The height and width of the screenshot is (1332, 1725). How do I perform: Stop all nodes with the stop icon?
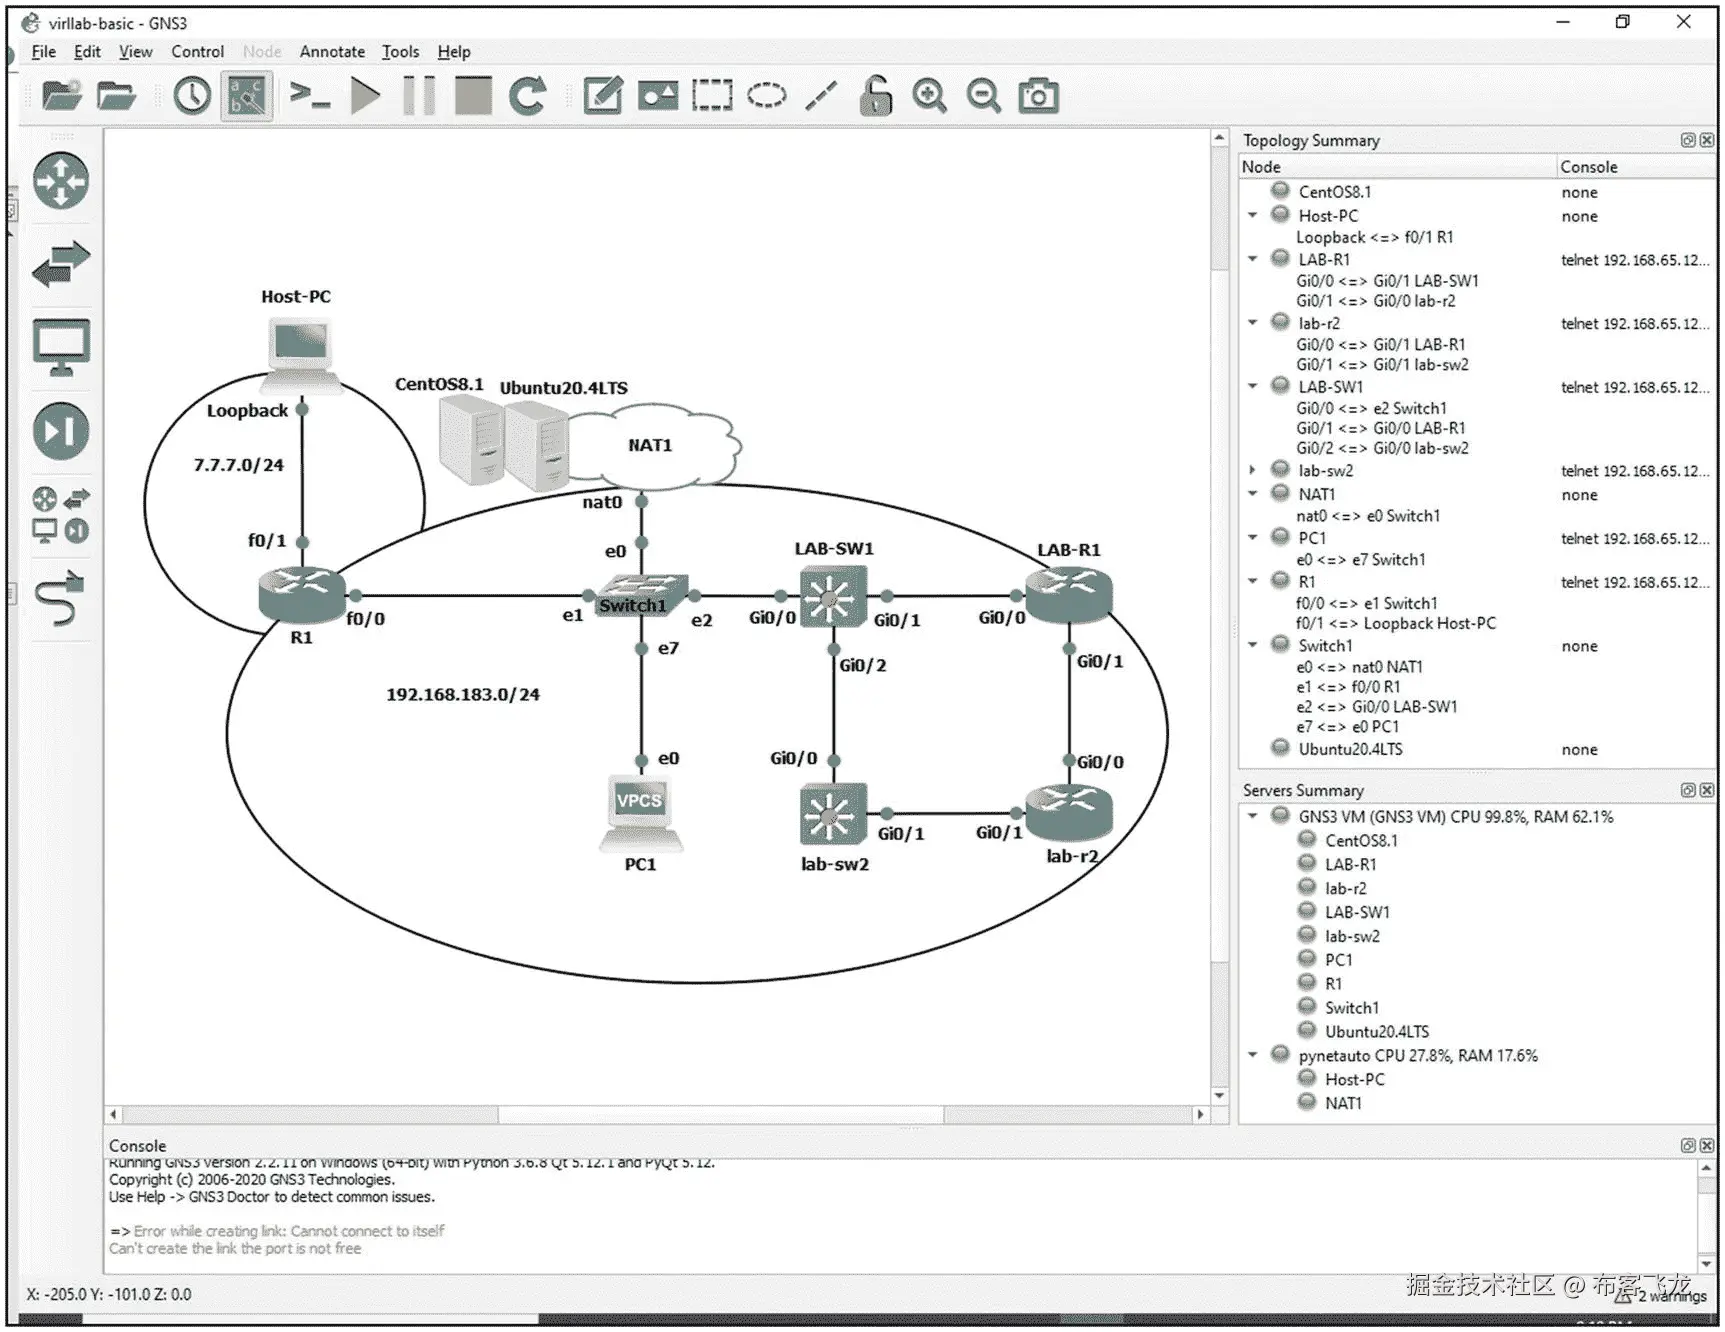click(473, 95)
